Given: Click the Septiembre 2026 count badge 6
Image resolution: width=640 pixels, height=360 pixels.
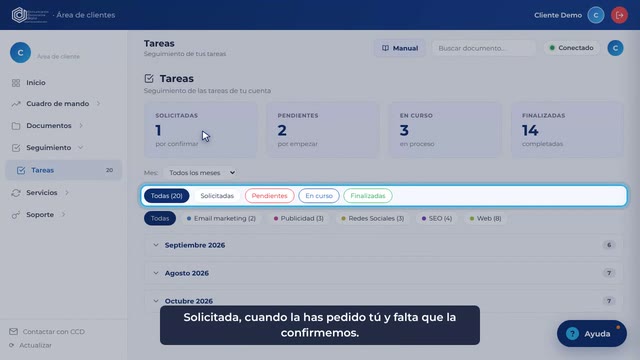Looking at the screenshot, I should point(609,245).
